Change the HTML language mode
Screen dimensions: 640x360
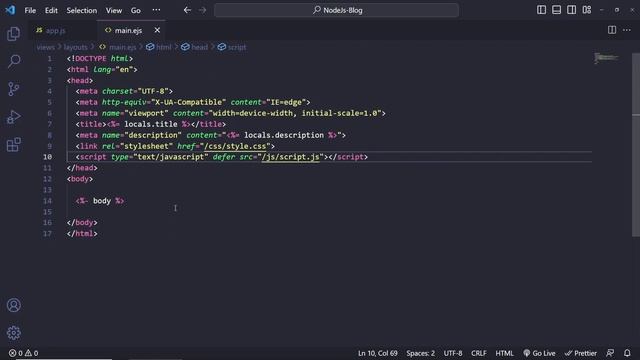504,353
